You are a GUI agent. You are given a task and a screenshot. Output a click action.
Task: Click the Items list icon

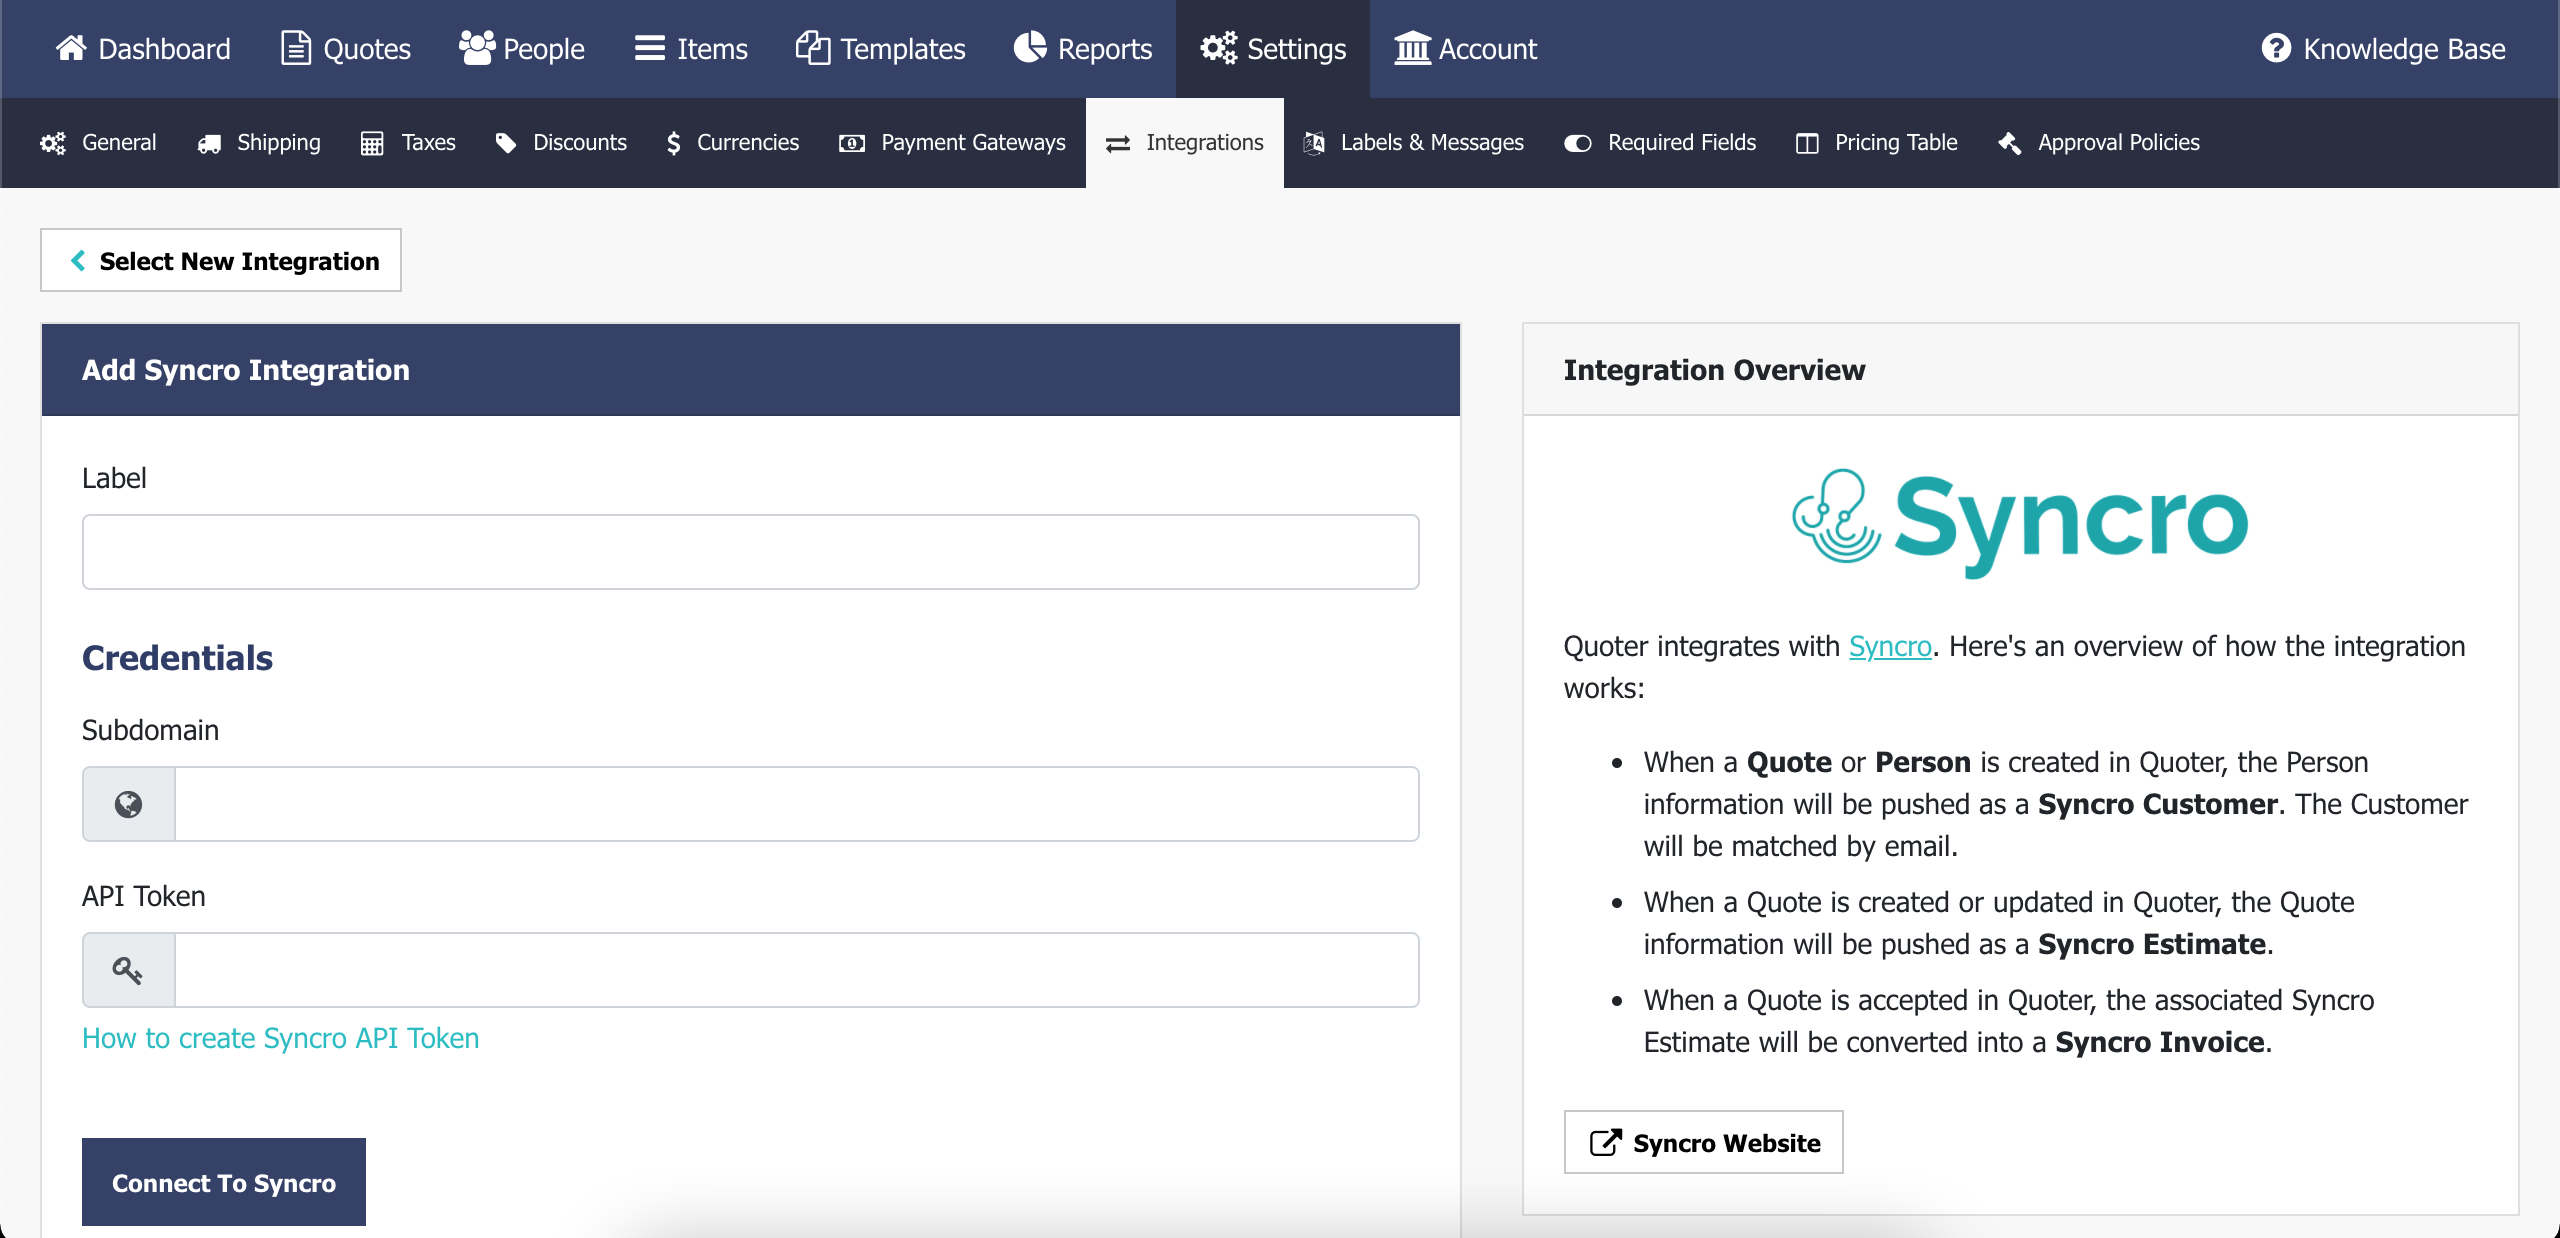pyautogui.click(x=650, y=48)
